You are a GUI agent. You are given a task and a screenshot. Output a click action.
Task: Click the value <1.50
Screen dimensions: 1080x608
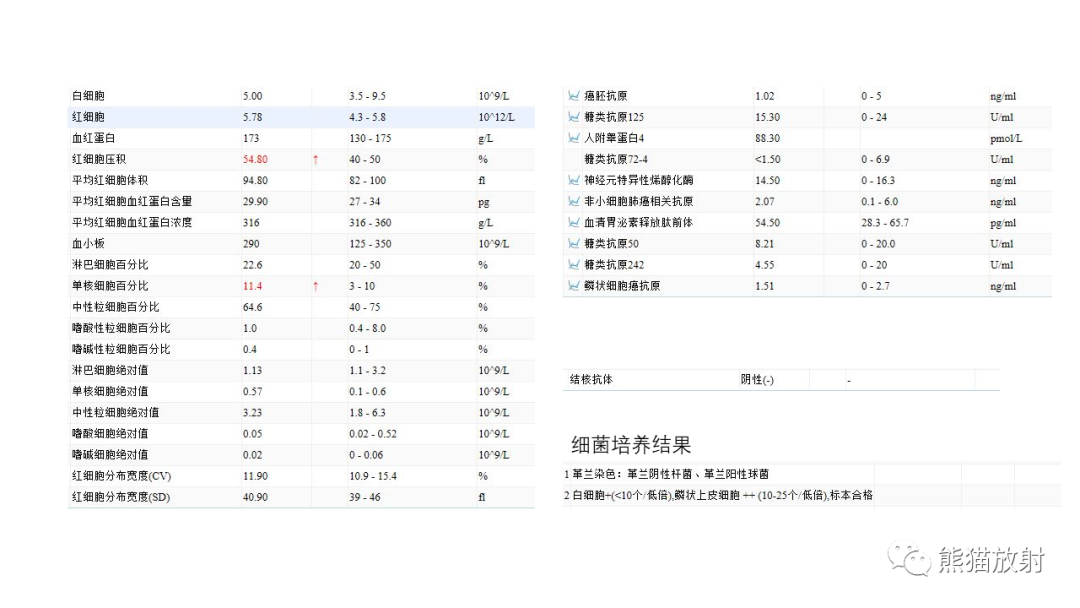[x=767, y=159]
